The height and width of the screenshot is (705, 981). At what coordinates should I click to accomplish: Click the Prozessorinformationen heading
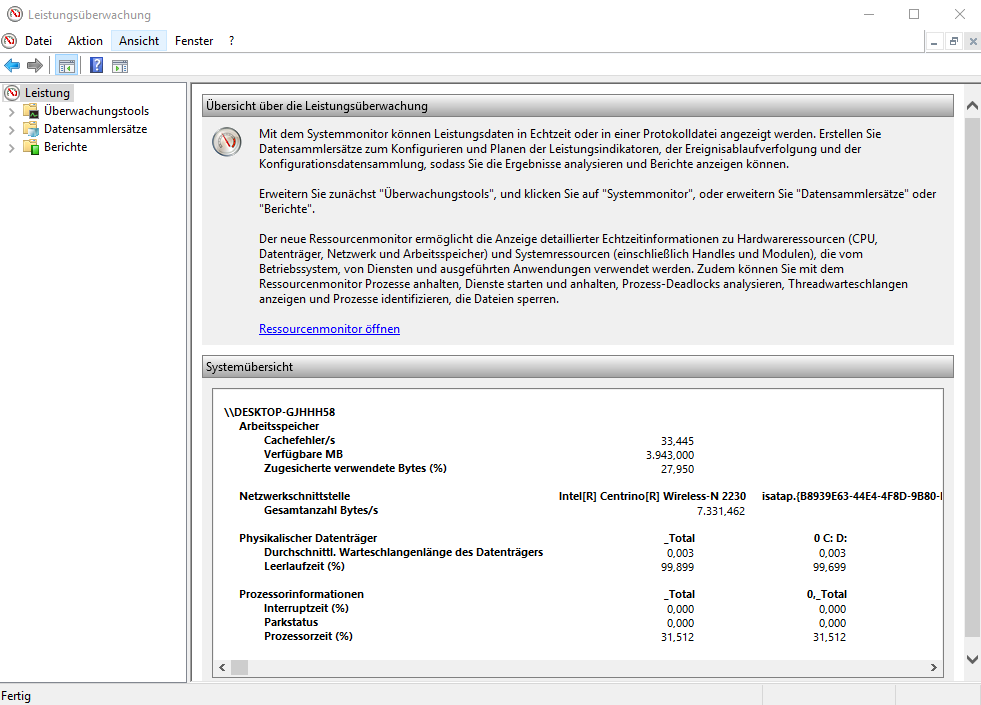point(301,594)
